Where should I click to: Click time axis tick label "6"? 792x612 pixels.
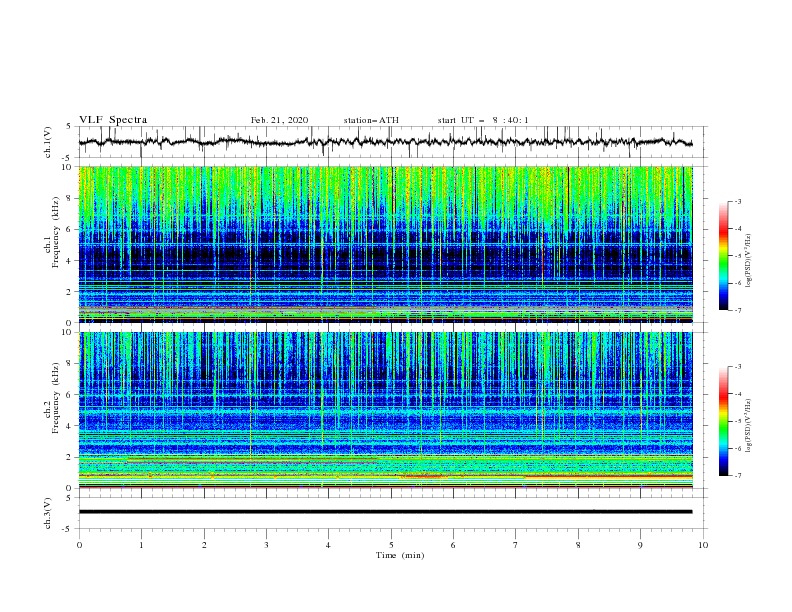click(x=454, y=545)
